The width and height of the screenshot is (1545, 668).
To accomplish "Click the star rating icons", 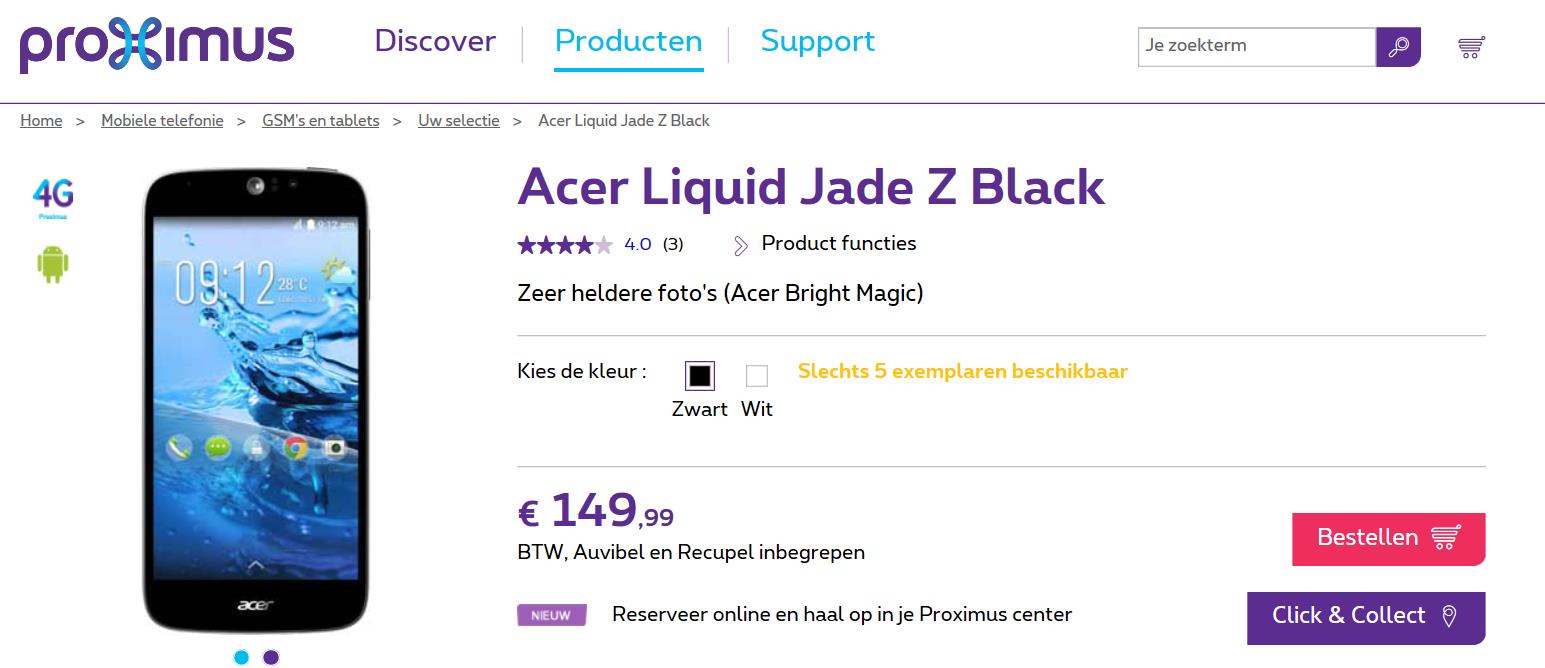I will [564, 244].
